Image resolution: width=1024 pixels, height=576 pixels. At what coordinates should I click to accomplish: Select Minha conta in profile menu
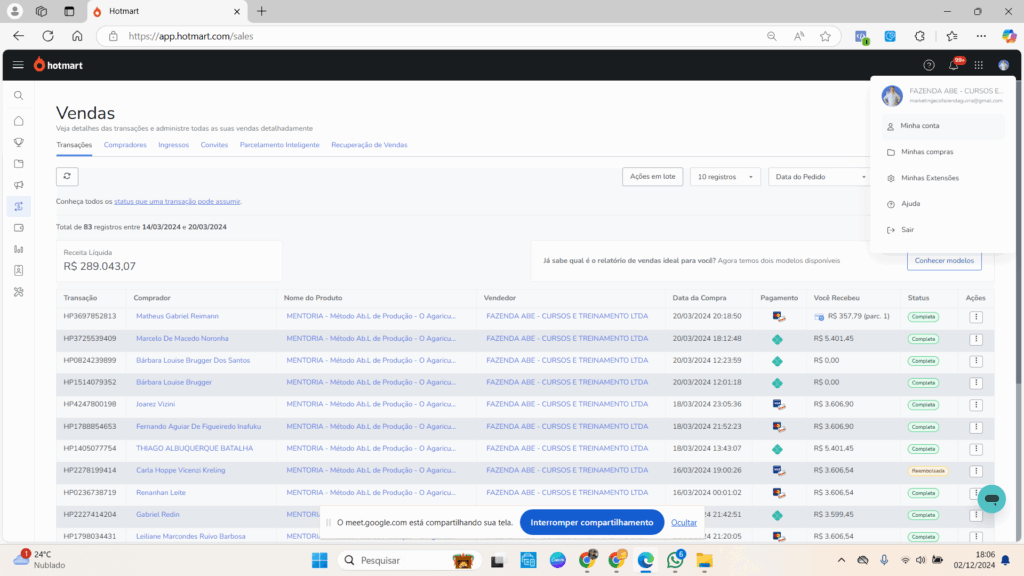943,126
